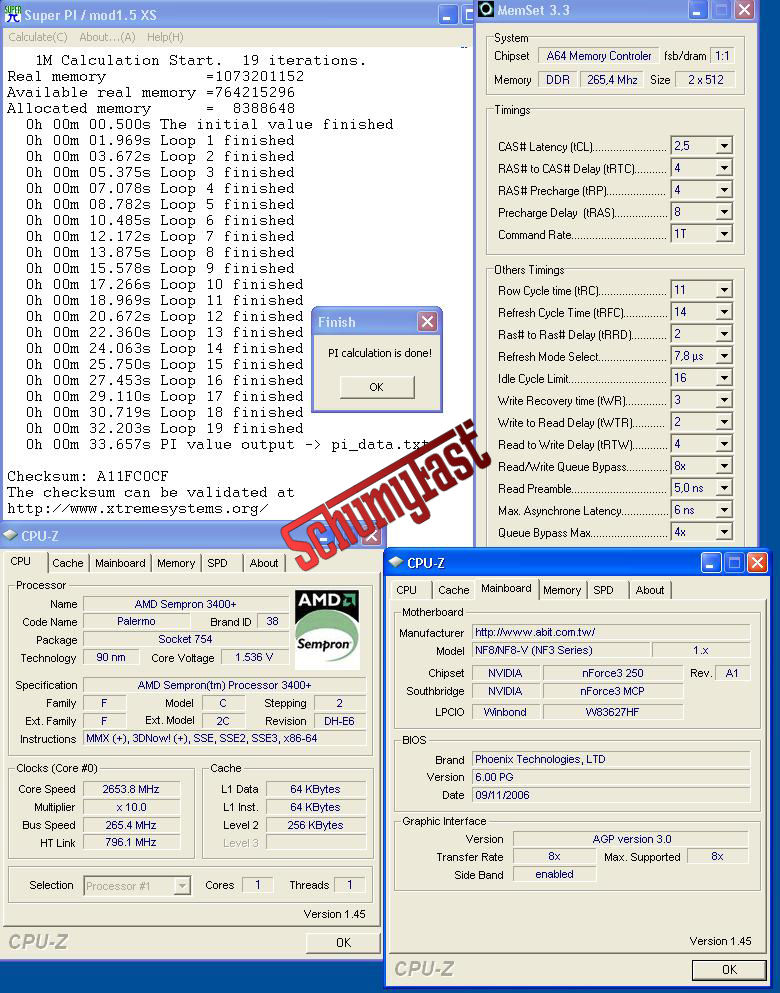780x993 pixels.
Task: Minimize the Super PI window
Action: pyautogui.click(x=448, y=15)
